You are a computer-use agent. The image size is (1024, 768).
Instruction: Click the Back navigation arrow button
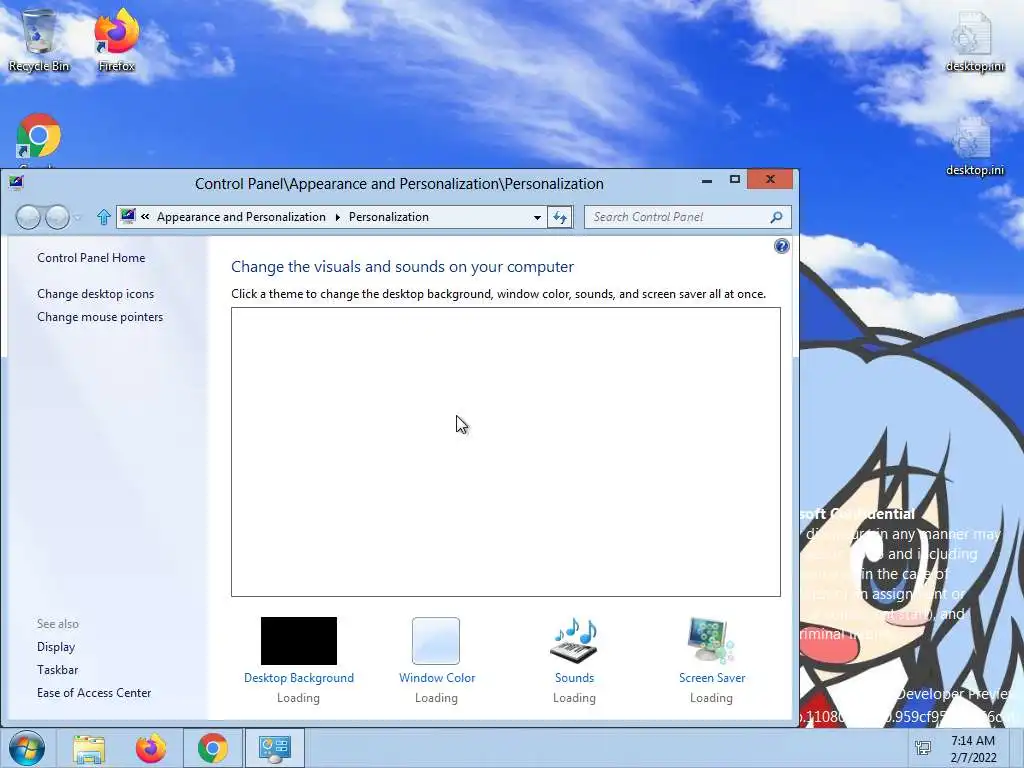[28, 217]
